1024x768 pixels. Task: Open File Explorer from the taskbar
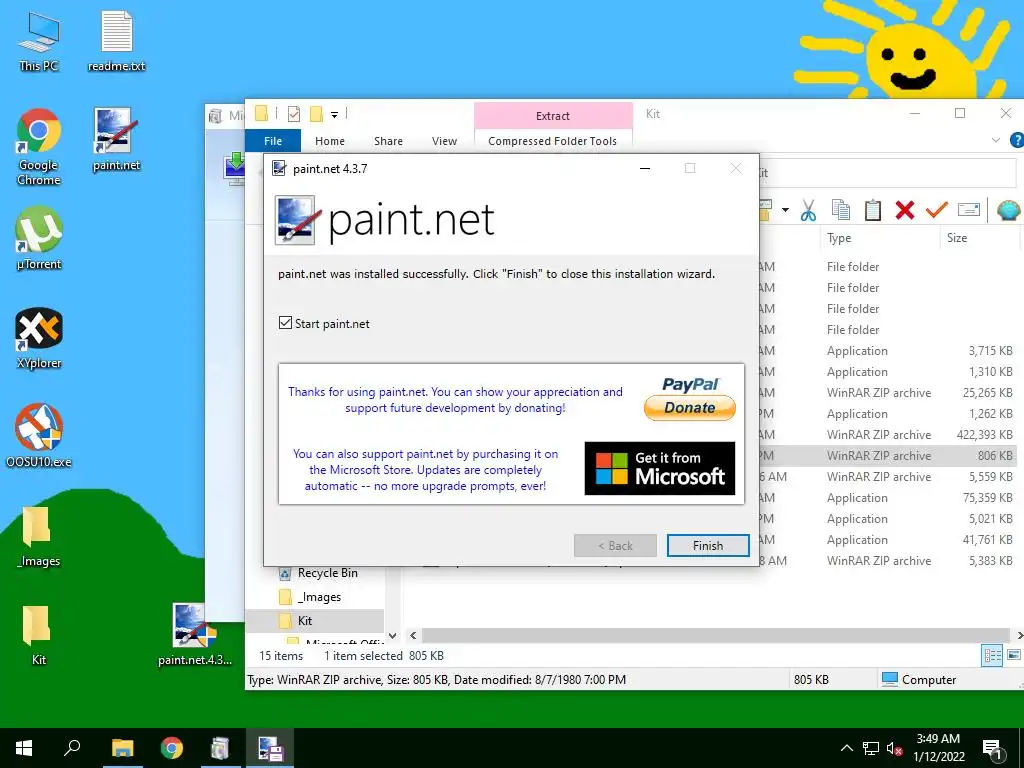pyautogui.click(x=122, y=748)
